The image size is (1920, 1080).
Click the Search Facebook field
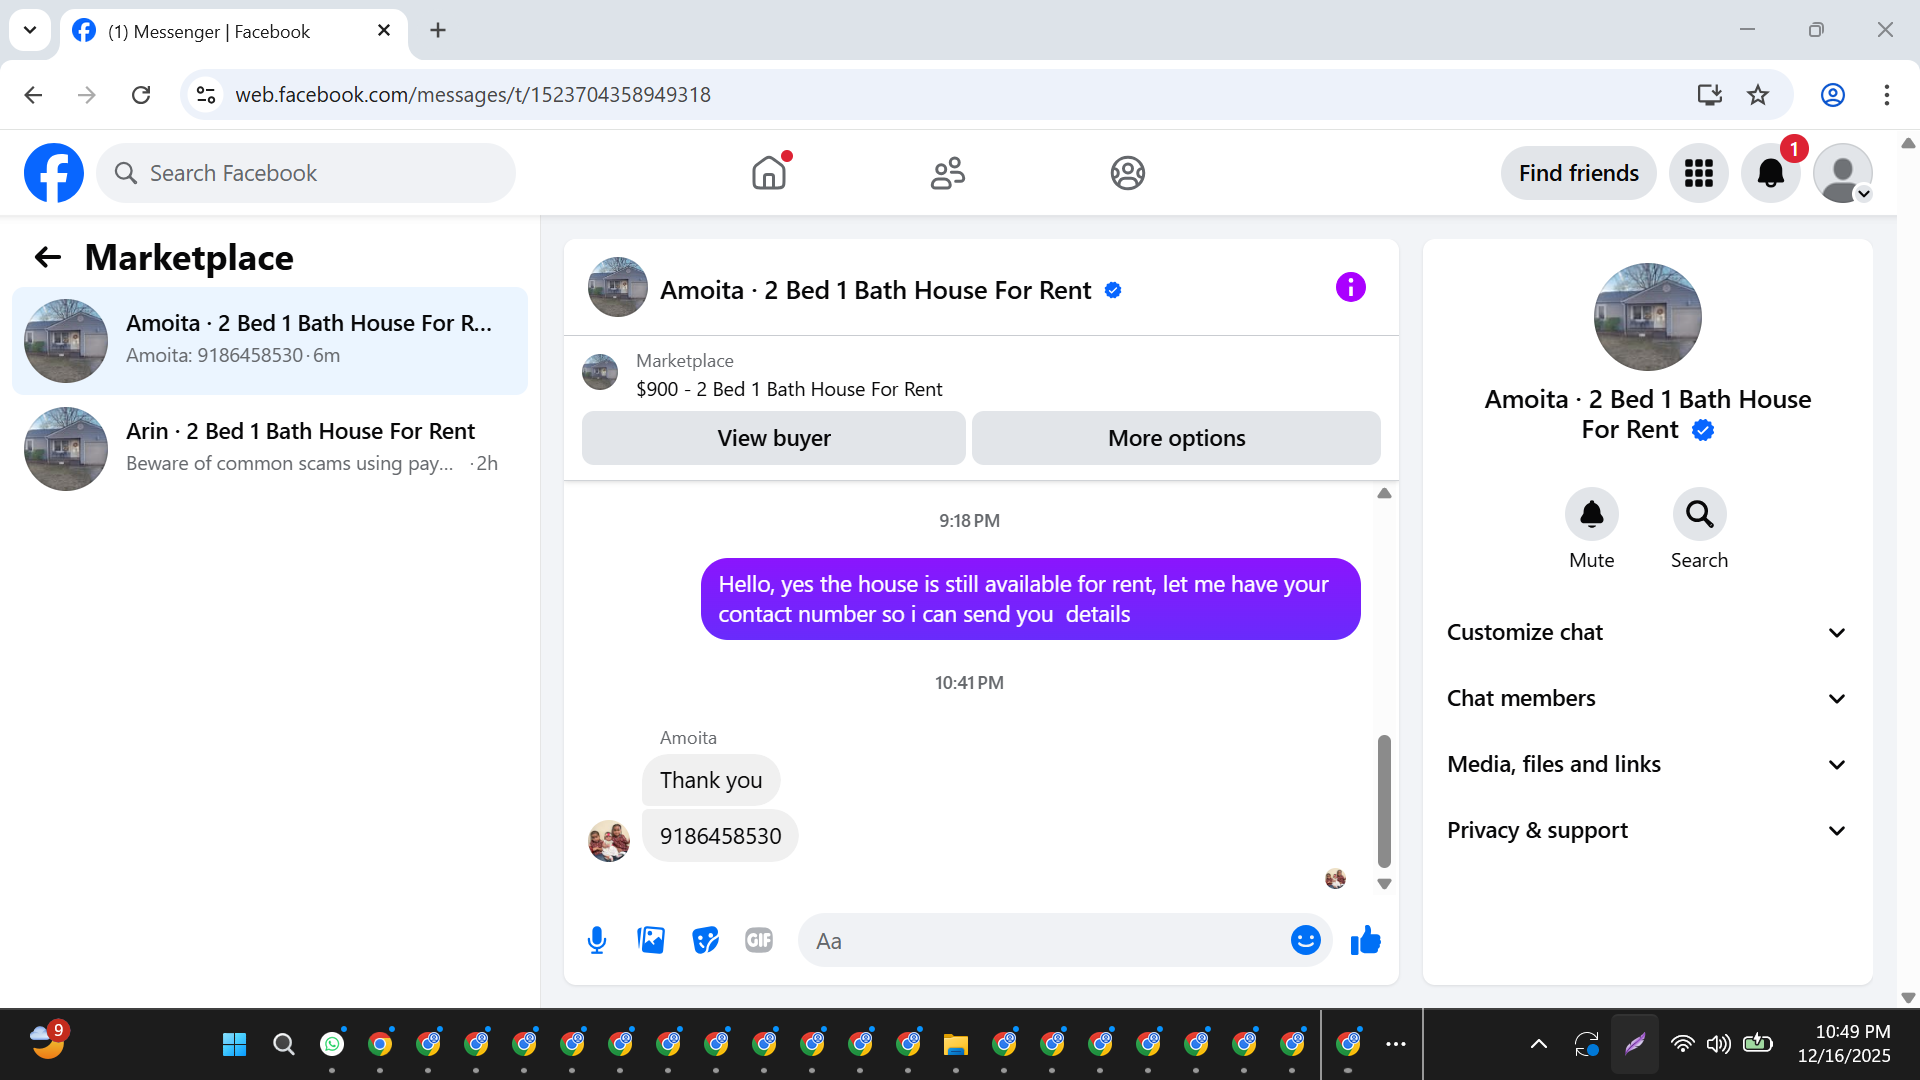click(306, 173)
